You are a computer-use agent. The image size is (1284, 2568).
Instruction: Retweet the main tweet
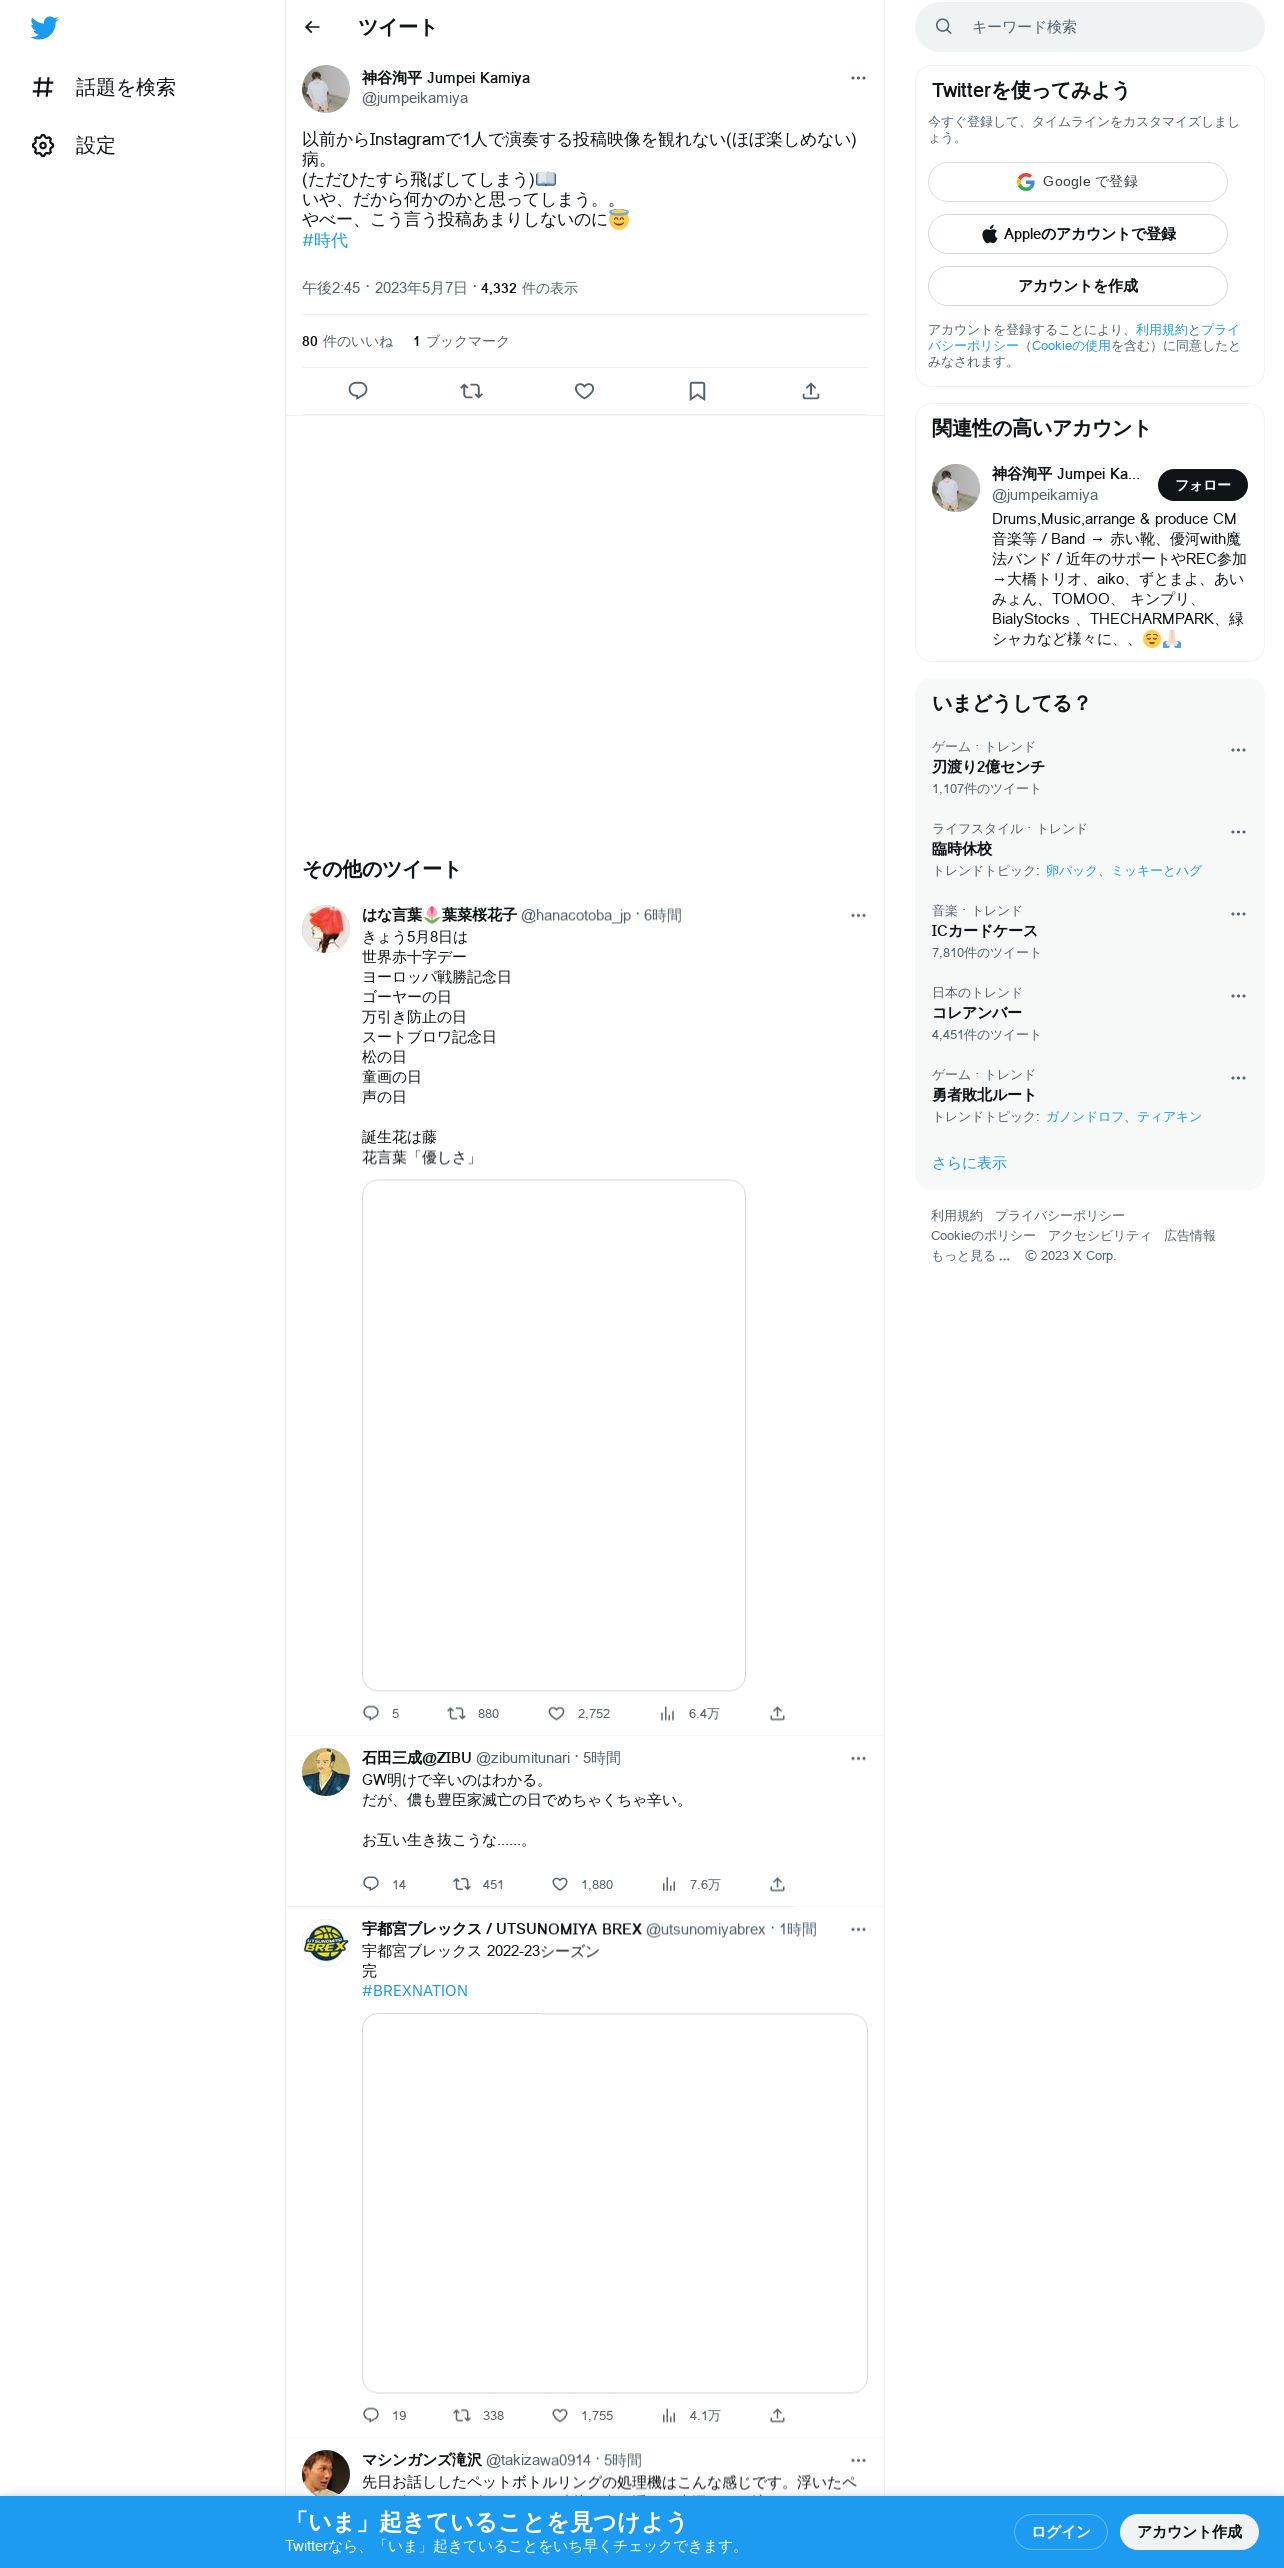pyautogui.click(x=471, y=391)
